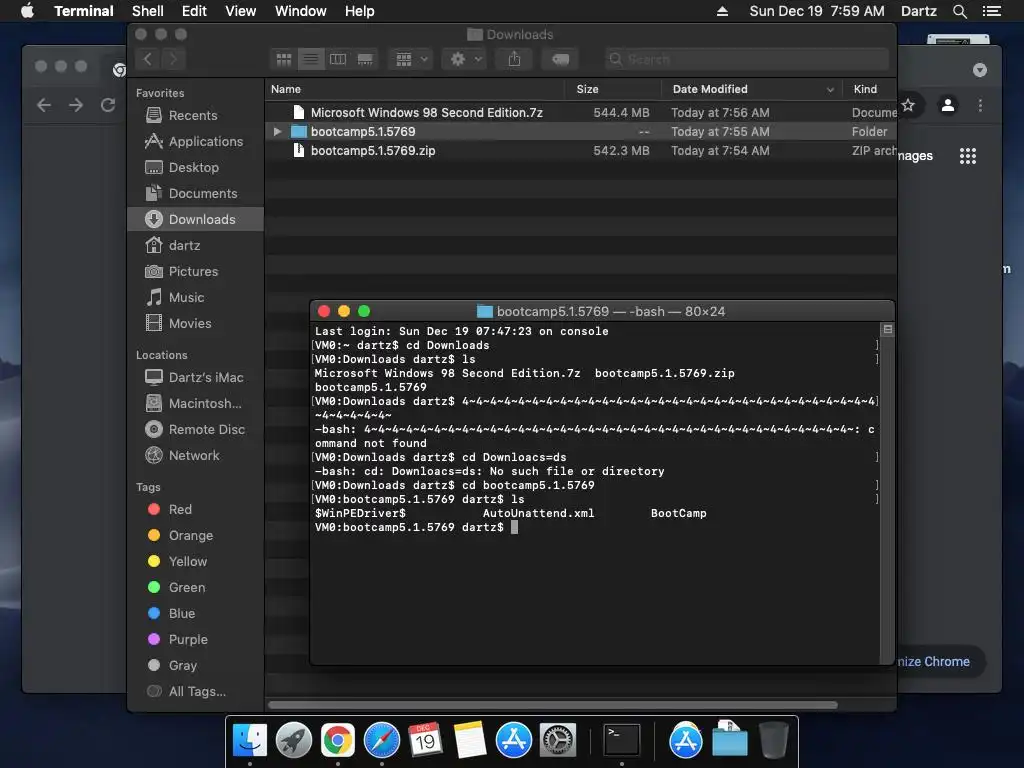1024x768 pixels.
Task: Open the Window menu
Action: 300,11
